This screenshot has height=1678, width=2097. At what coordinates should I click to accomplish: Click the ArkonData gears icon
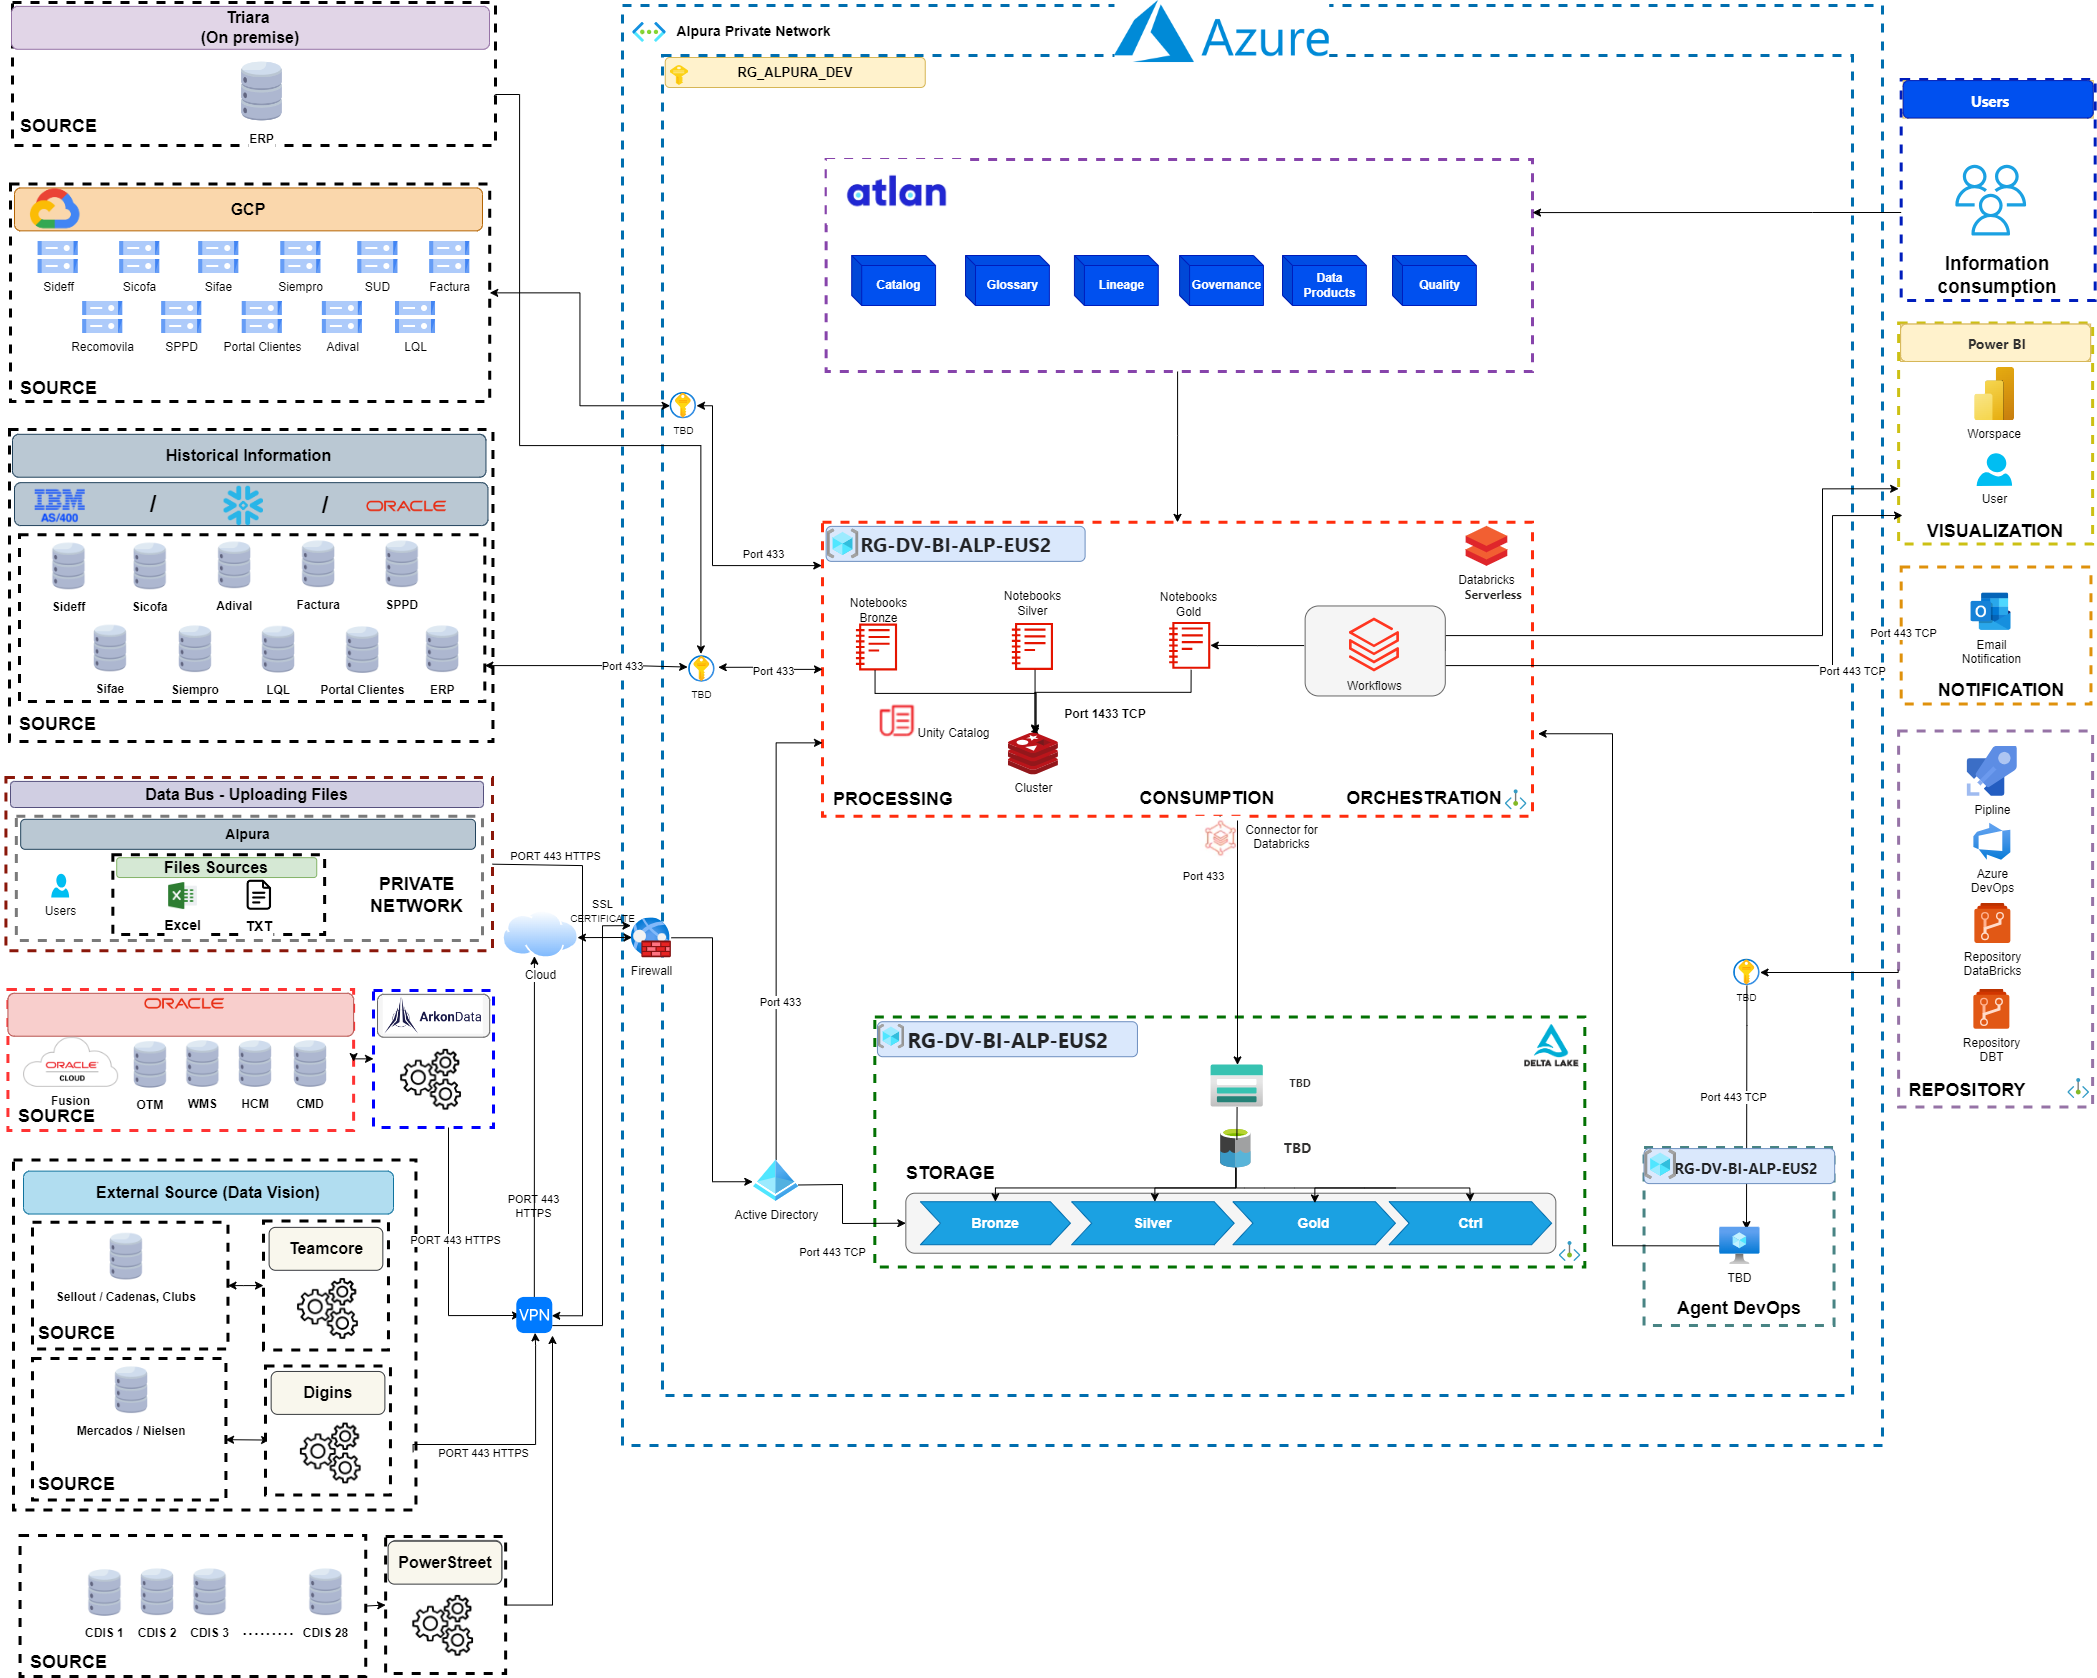coord(431,1079)
